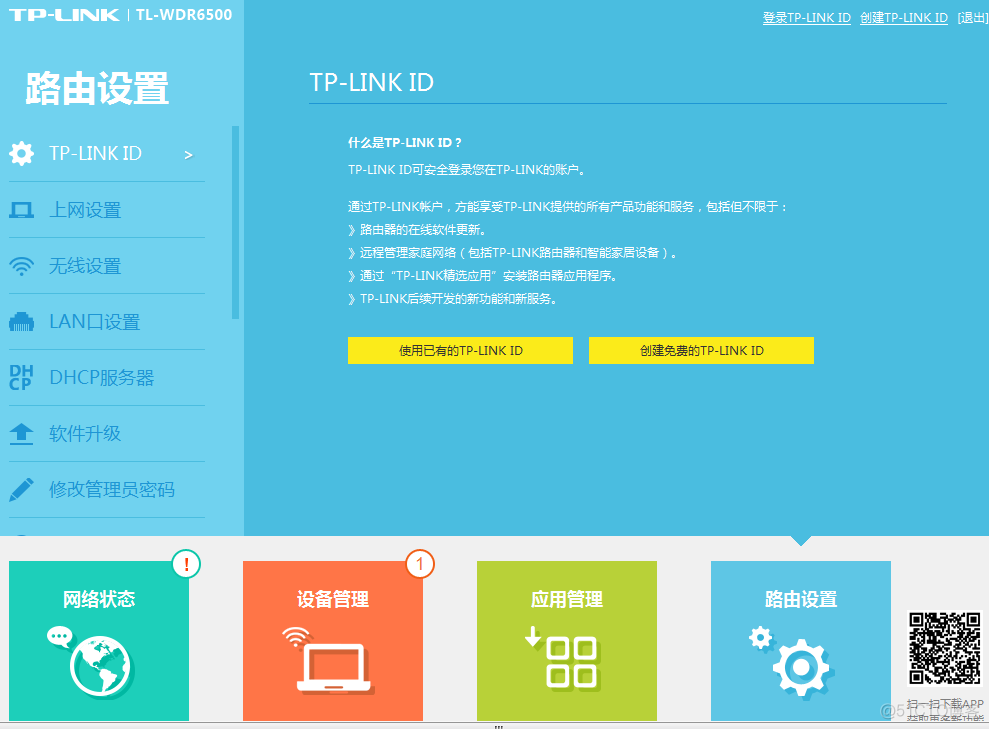This screenshot has width=989, height=729.
Task: Click the 后续开发的新功能和新服务 bullet line
Action: click(453, 299)
